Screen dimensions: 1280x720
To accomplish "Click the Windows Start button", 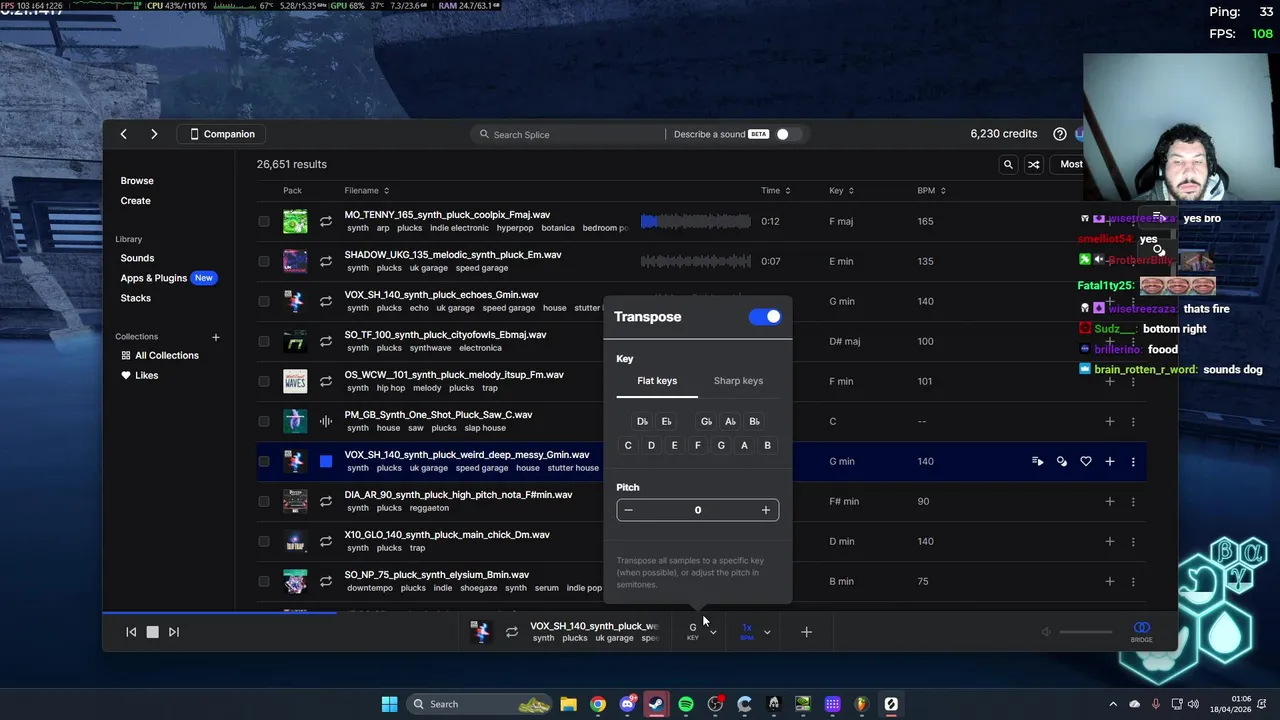I will 389,704.
